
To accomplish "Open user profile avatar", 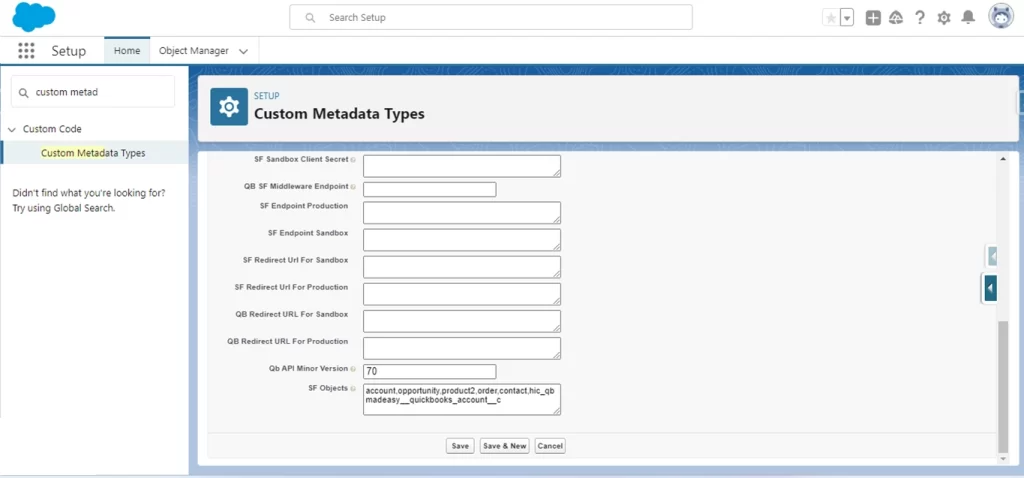I will pyautogui.click(x=1000, y=17).
